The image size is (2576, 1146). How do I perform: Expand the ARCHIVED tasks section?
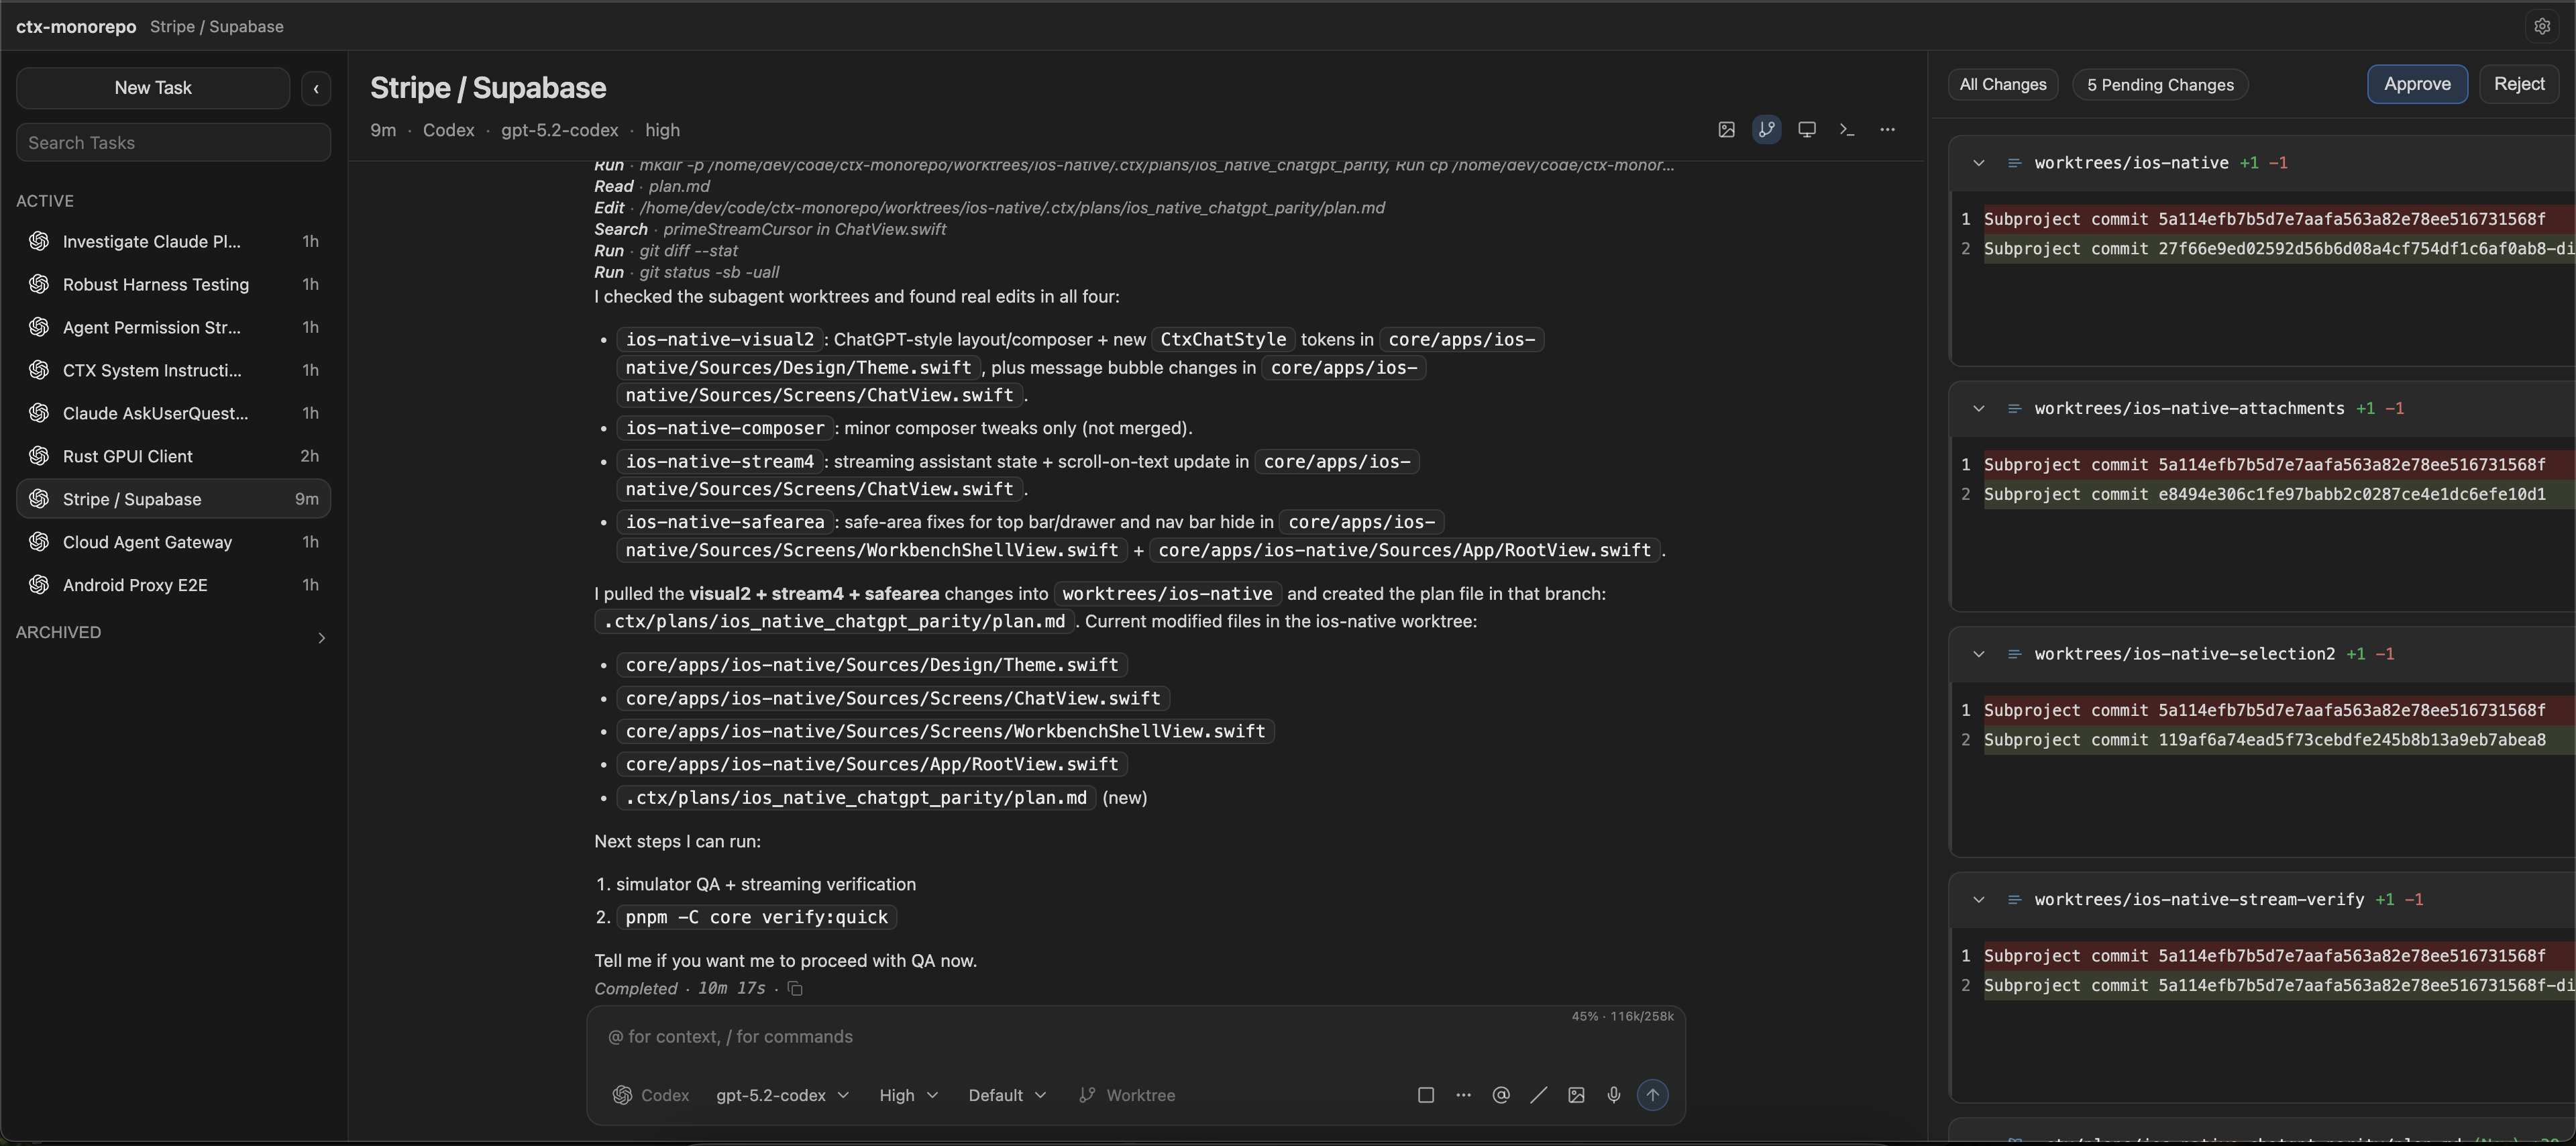pyautogui.click(x=320, y=637)
